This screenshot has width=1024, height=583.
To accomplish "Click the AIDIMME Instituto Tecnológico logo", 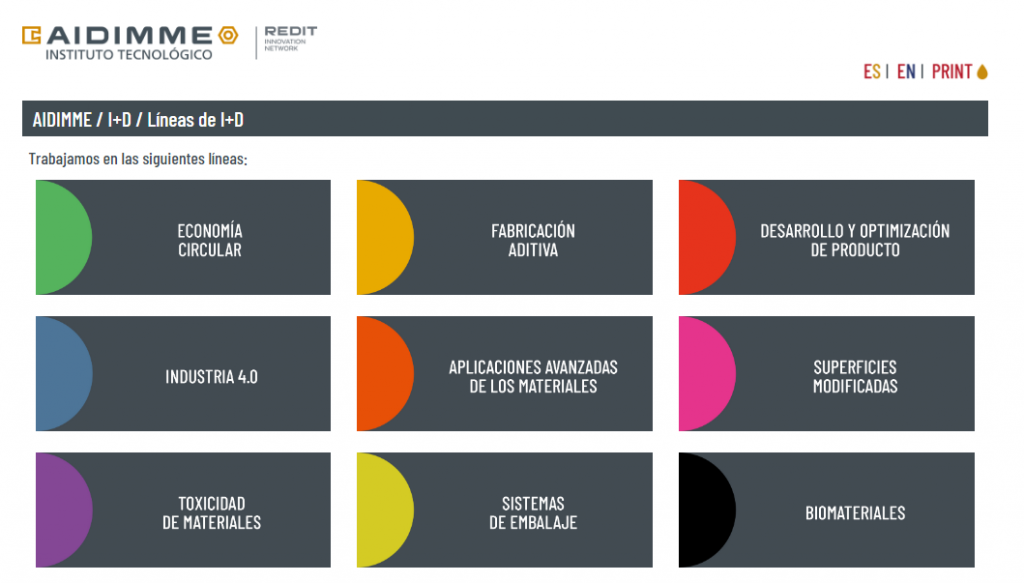I will [130, 43].
